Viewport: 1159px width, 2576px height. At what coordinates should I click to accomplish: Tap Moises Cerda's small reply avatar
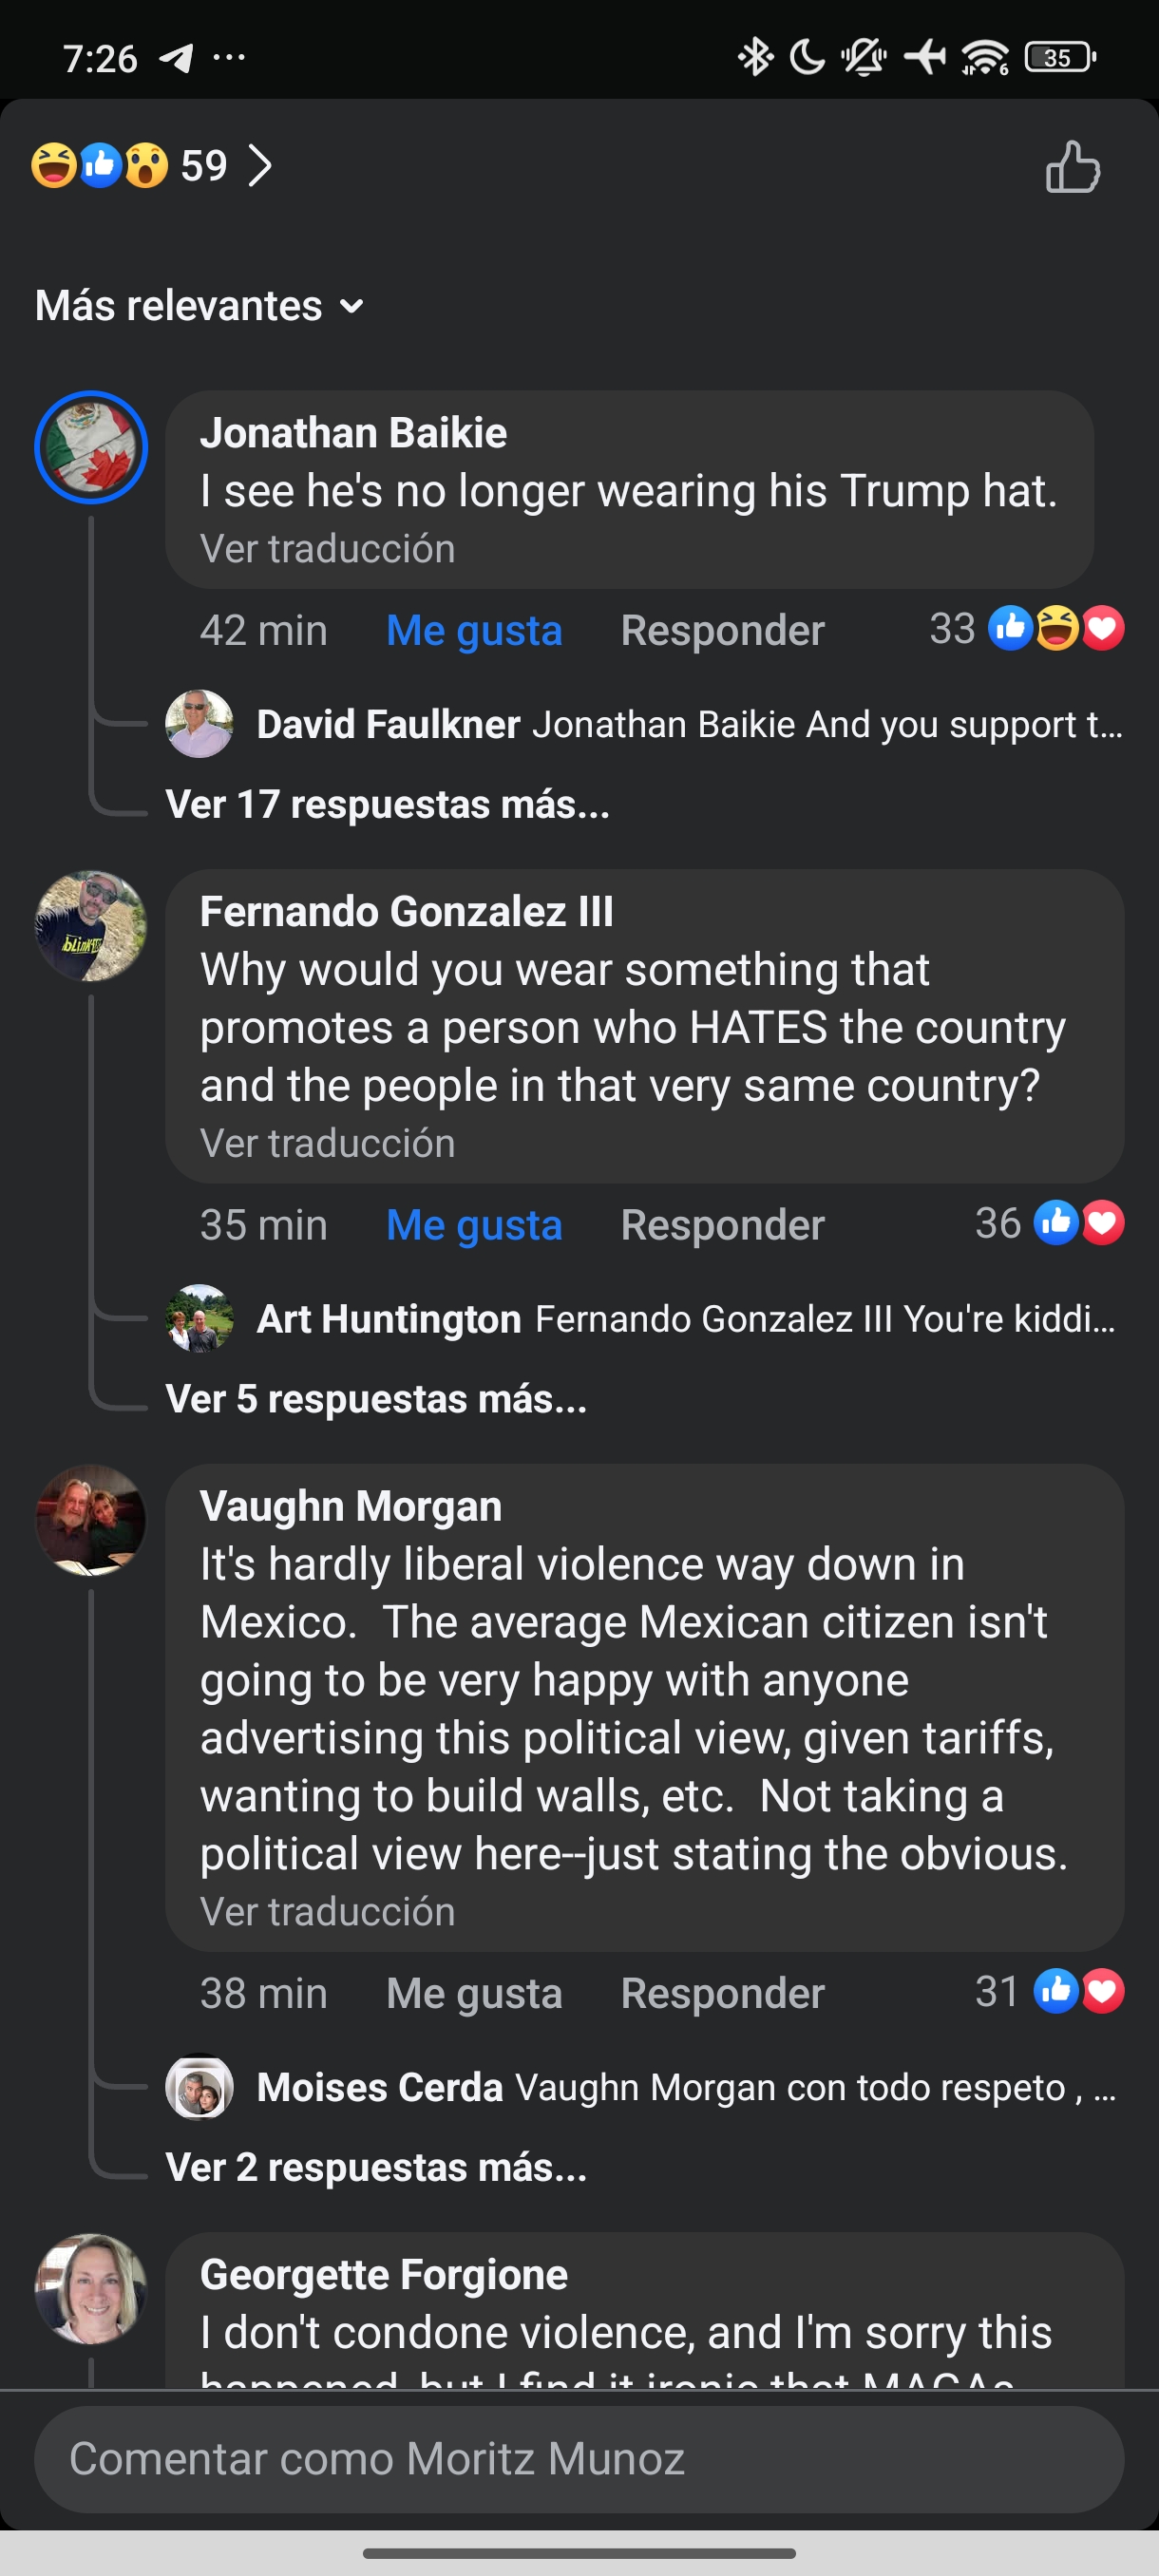click(199, 2086)
